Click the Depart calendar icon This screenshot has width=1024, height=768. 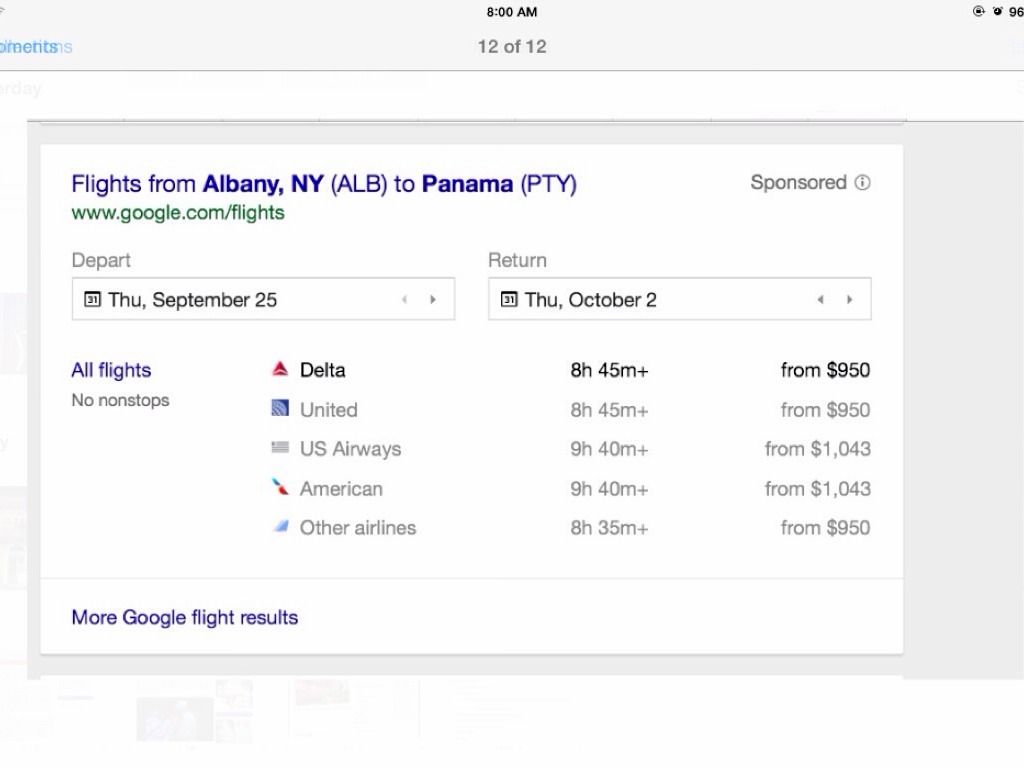(x=92, y=299)
